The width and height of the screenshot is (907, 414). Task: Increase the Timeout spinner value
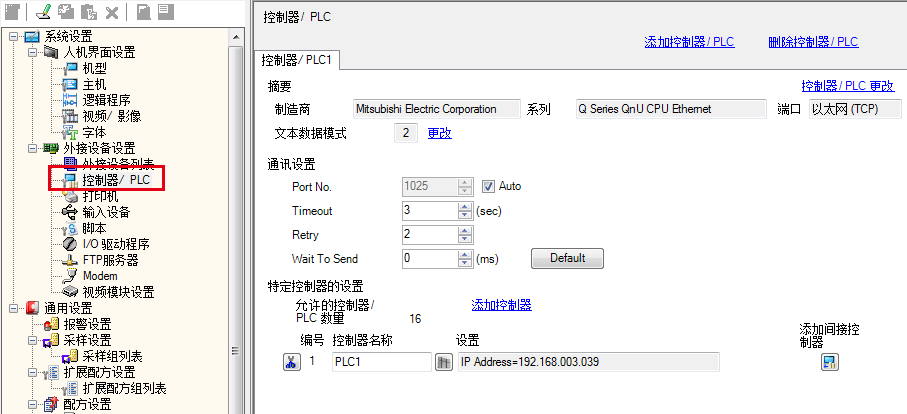click(x=464, y=206)
